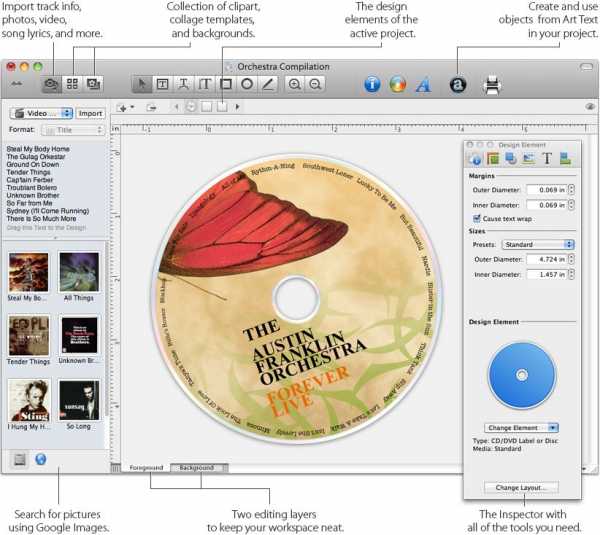This screenshot has height=535, width=600.
Task: Open Google Images search globe icon
Action: tap(41, 459)
